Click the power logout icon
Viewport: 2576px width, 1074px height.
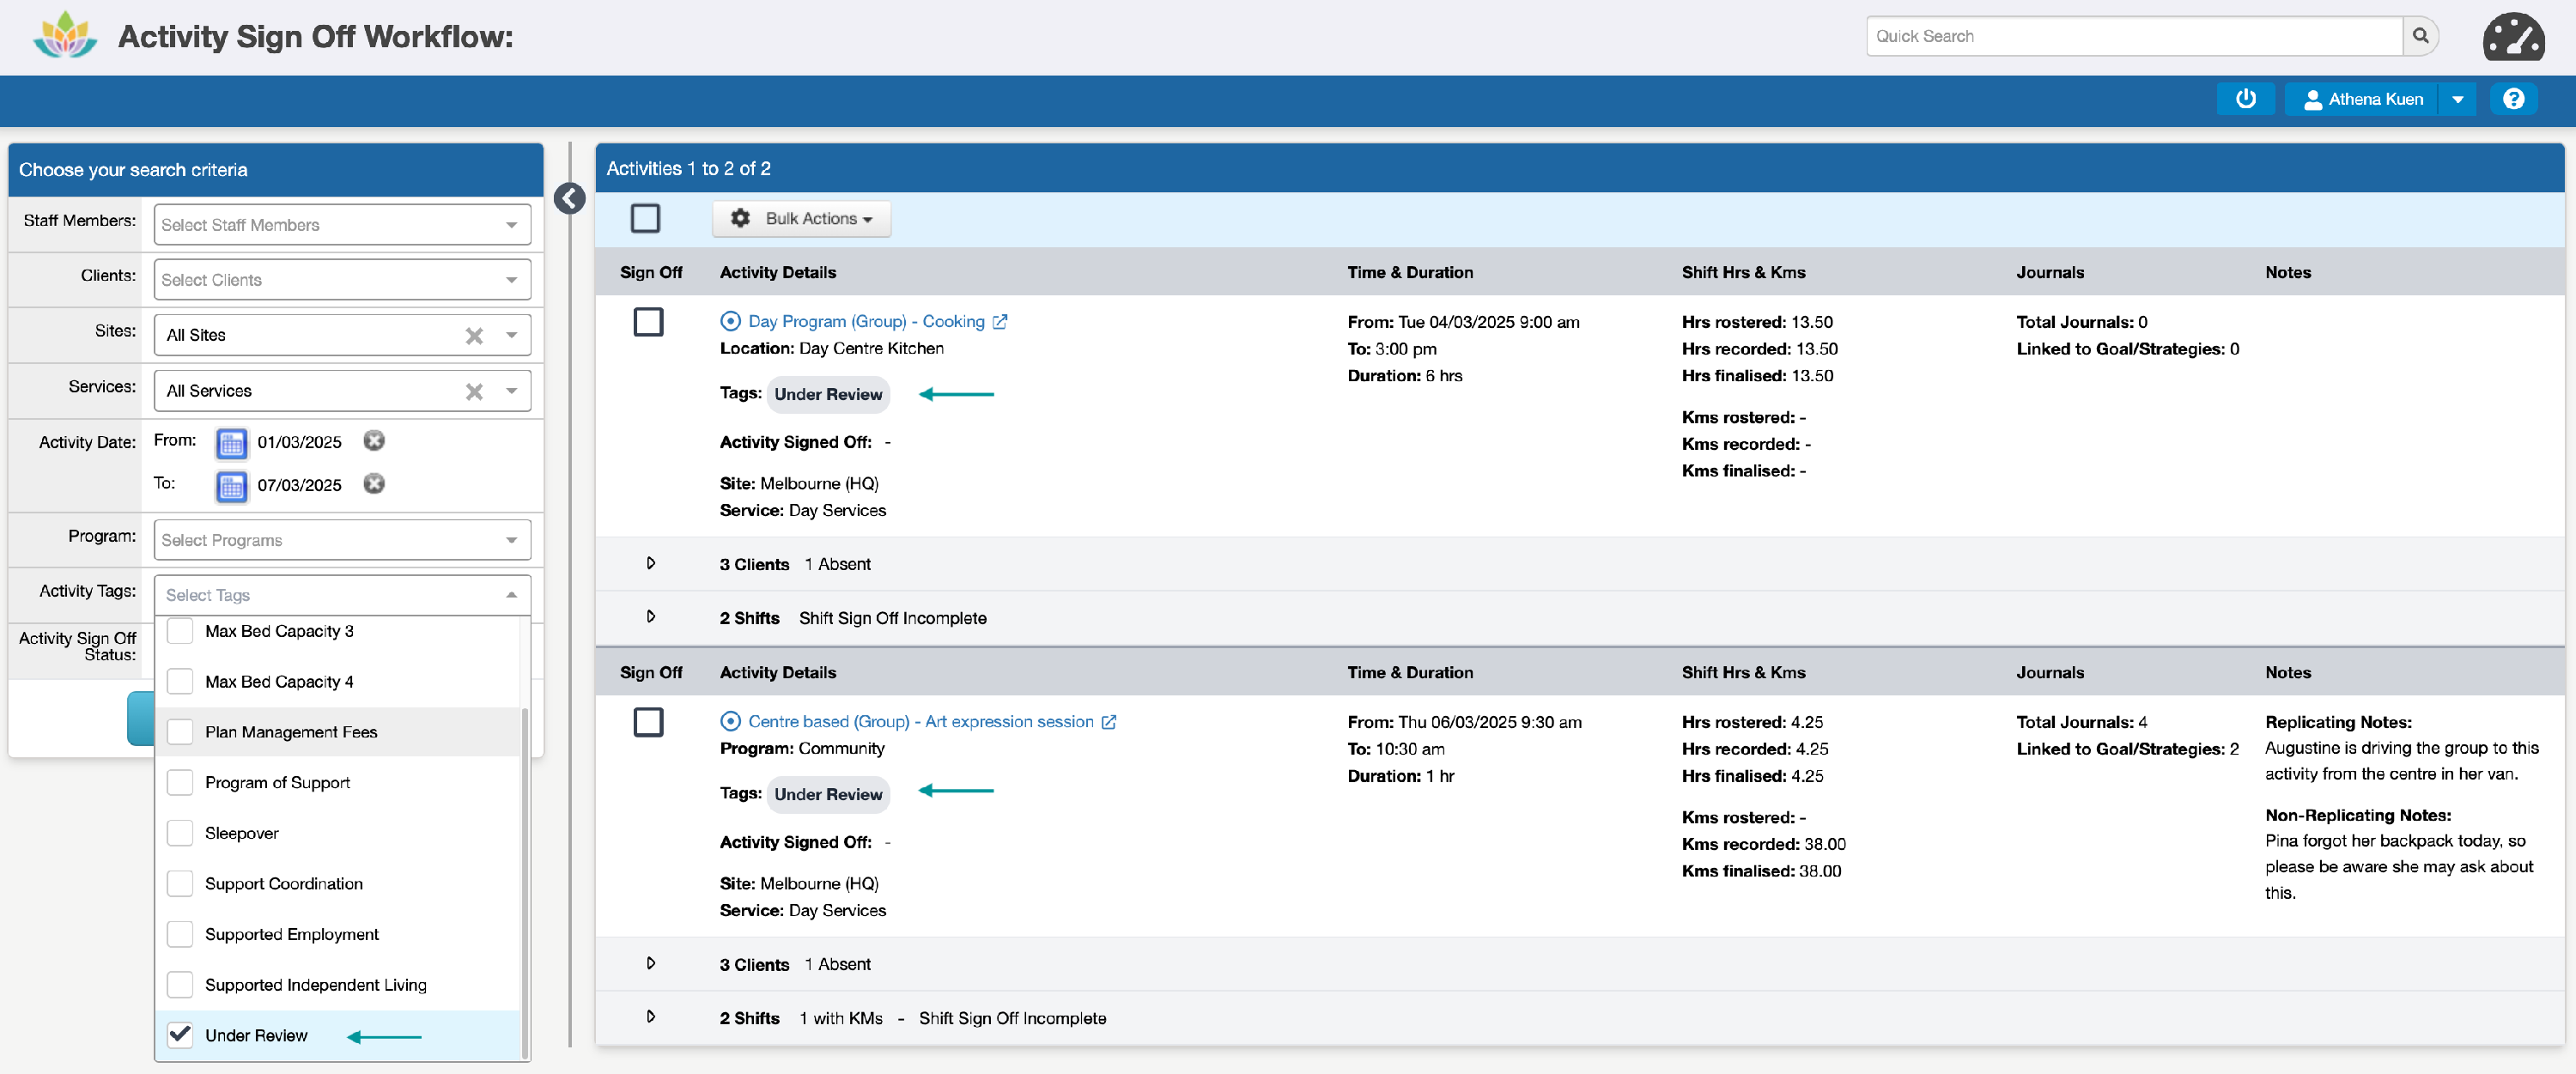point(2245,99)
